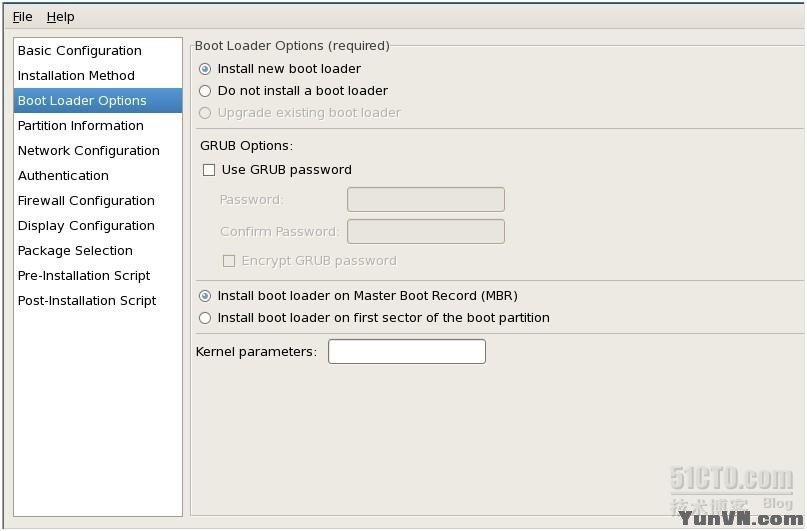Image resolution: width=807 pixels, height=531 pixels.
Task: Select Basic Configuration in sidebar
Action: (x=80, y=51)
